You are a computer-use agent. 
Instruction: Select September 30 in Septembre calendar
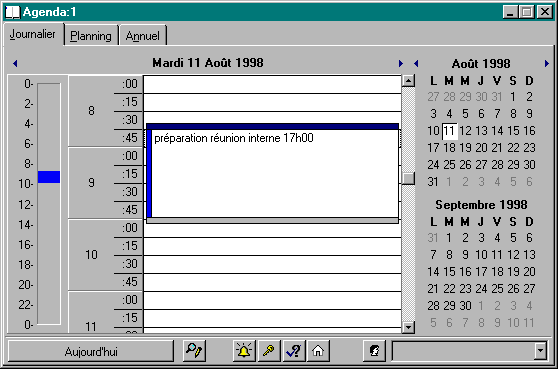(x=465, y=306)
